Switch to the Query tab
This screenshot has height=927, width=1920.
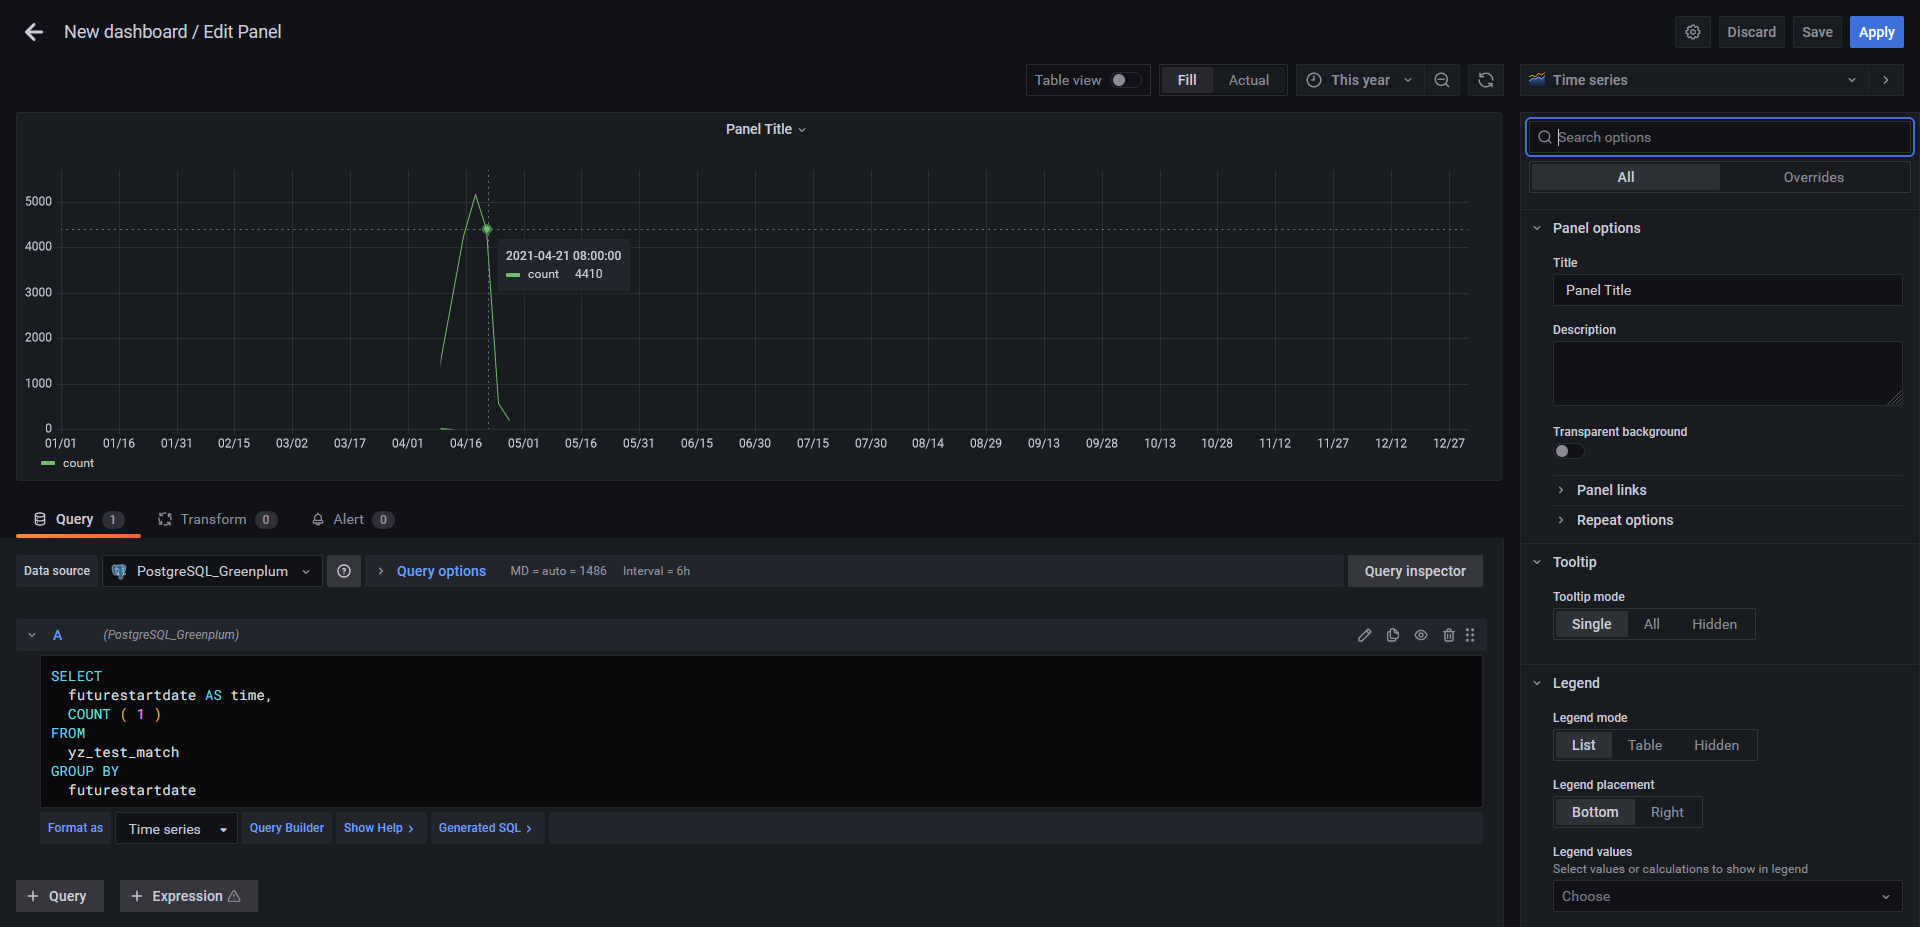[78, 519]
